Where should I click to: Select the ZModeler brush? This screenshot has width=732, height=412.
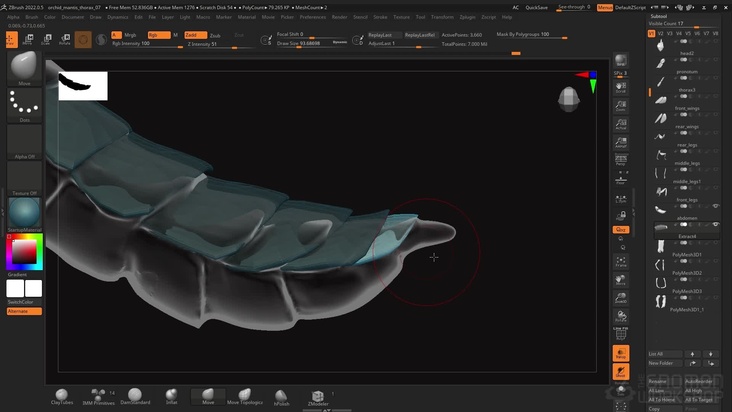coord(317,397)
